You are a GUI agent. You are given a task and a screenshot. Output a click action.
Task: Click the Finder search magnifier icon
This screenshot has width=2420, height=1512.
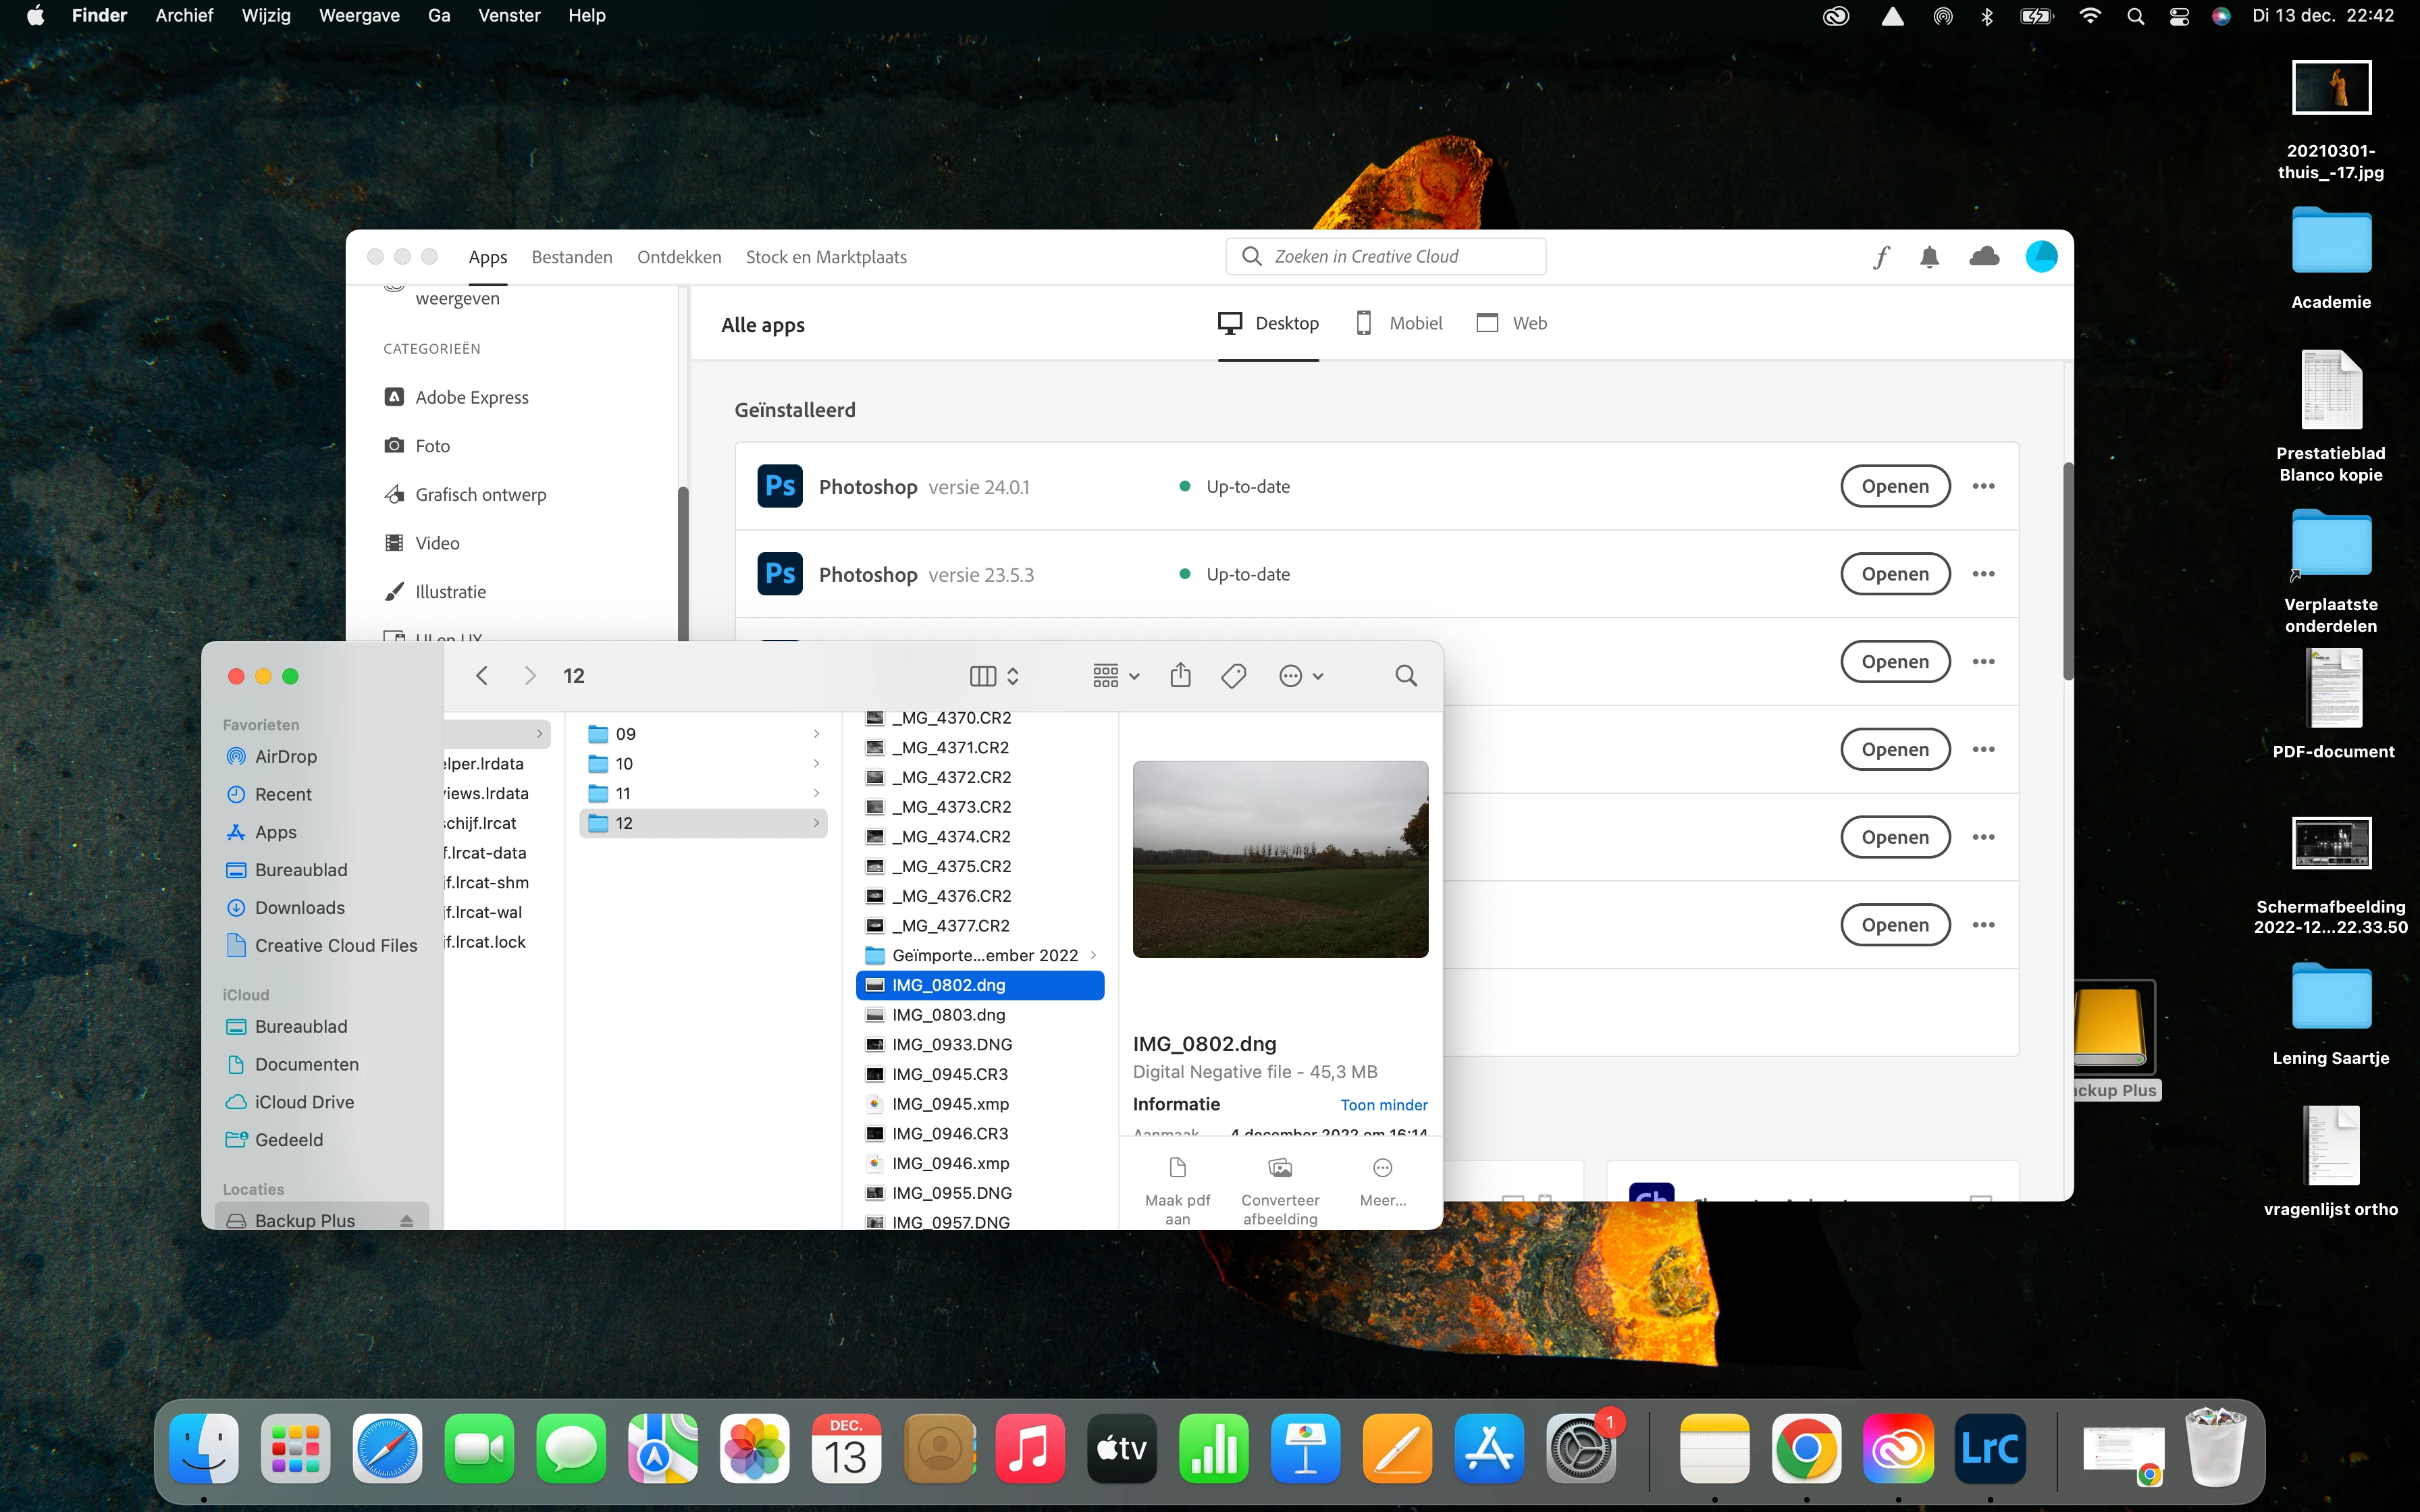tap(1405, 676)
